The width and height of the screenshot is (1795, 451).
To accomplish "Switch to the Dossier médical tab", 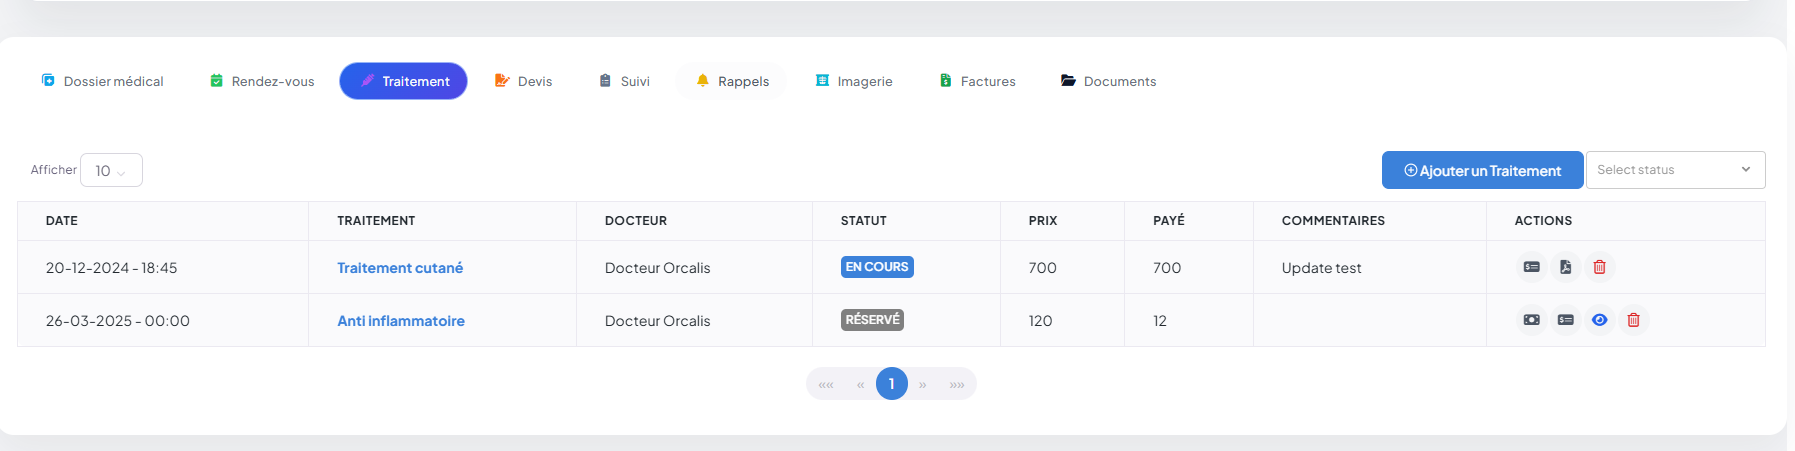I will coord(102,81).
